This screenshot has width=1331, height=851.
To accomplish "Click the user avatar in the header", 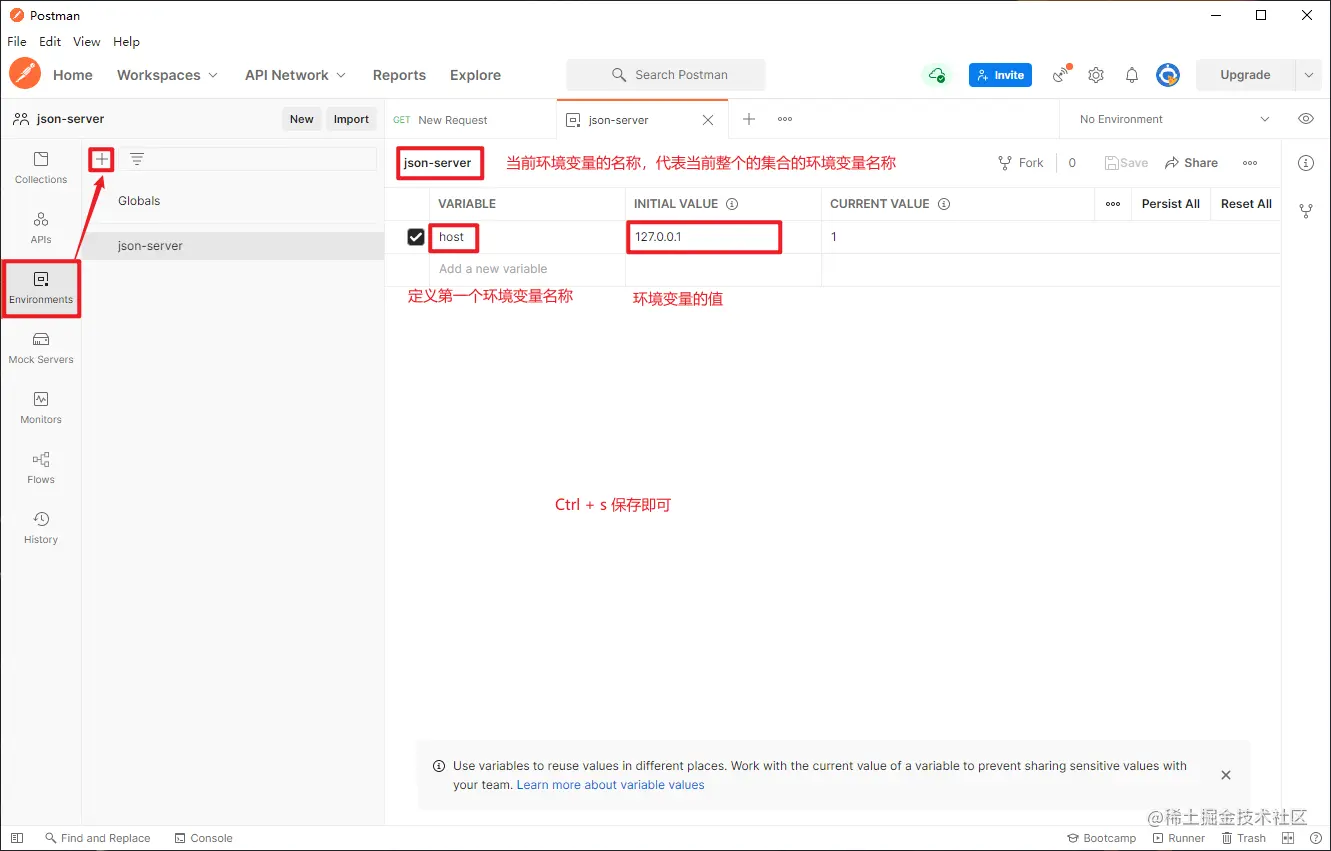I will coord(1168,75).
